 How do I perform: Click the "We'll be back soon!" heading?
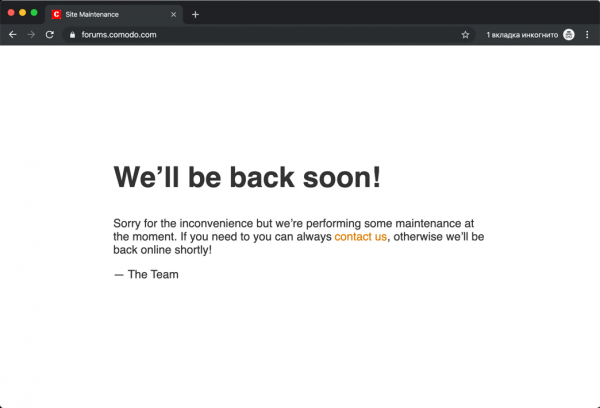point(247,177)
